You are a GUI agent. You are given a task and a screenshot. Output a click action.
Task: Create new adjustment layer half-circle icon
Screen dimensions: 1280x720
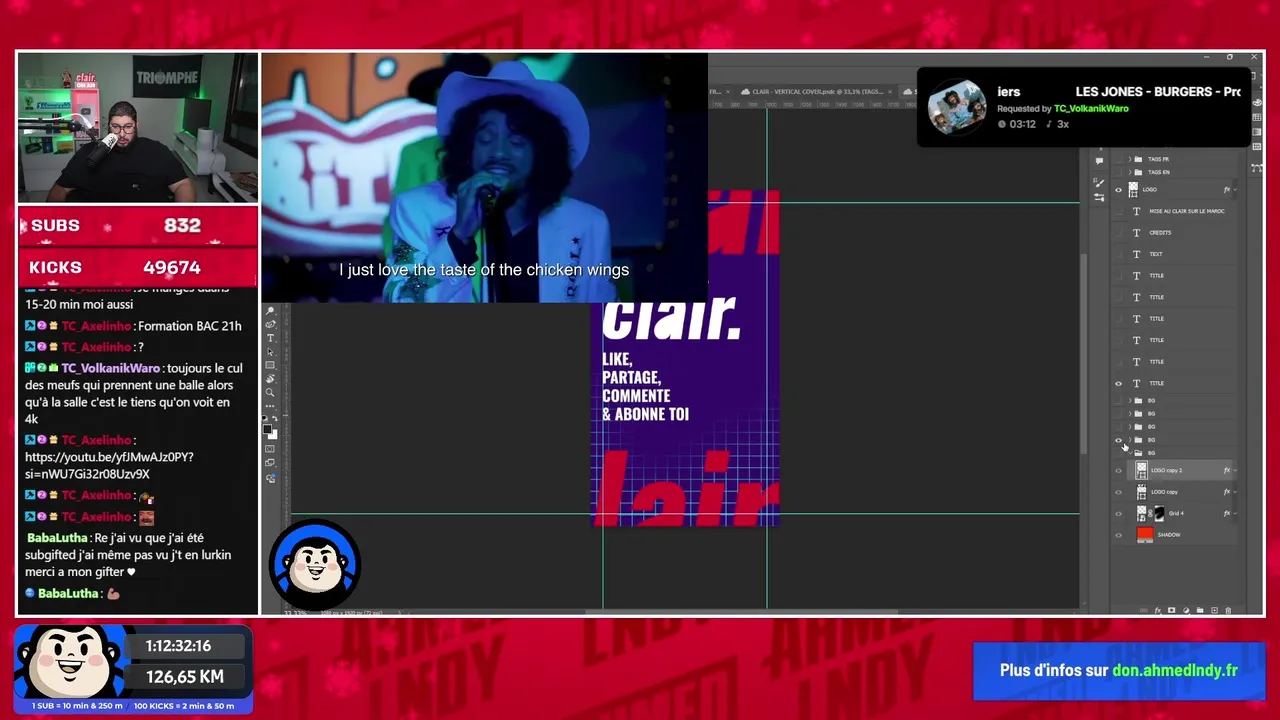[x=1186, y=610]
